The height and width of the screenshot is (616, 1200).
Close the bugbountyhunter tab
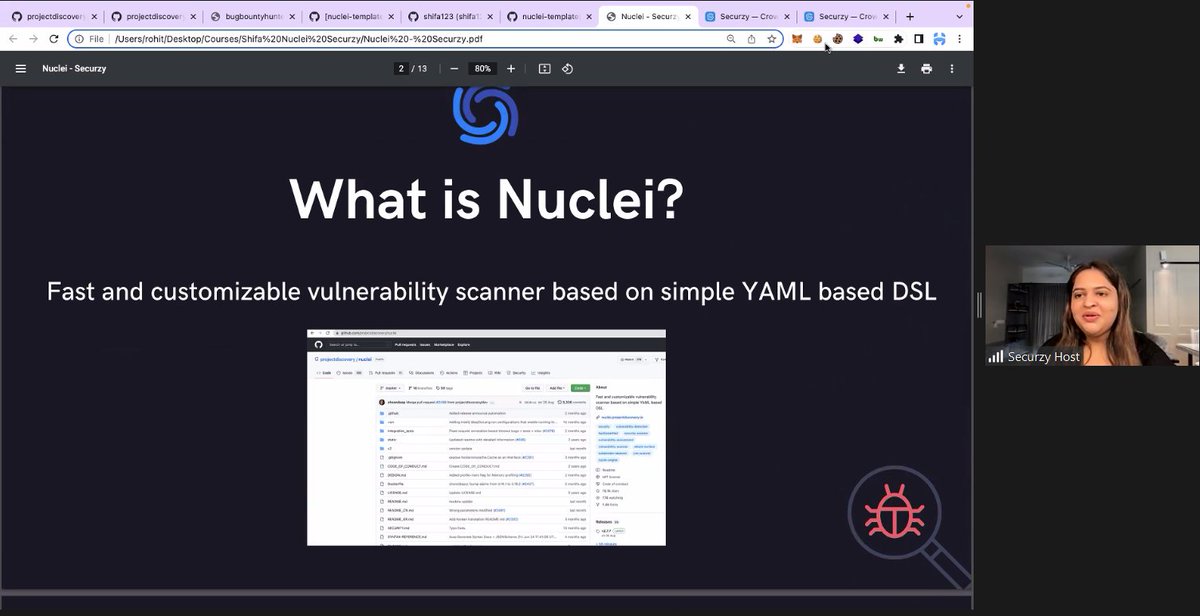pos(292,16)
